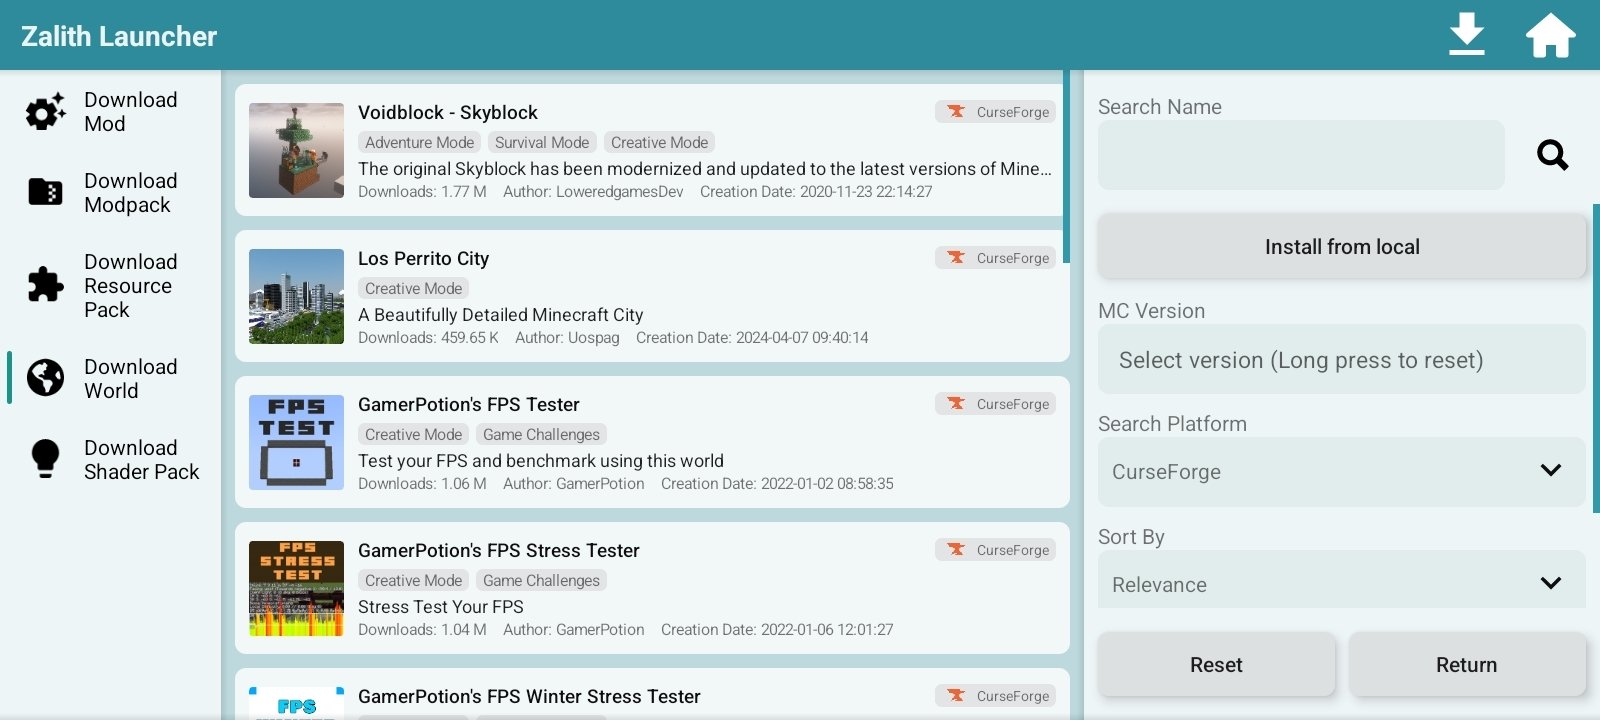Open GamerPotion's FPS Stress Tester thumbnail

tap(296, 588)
